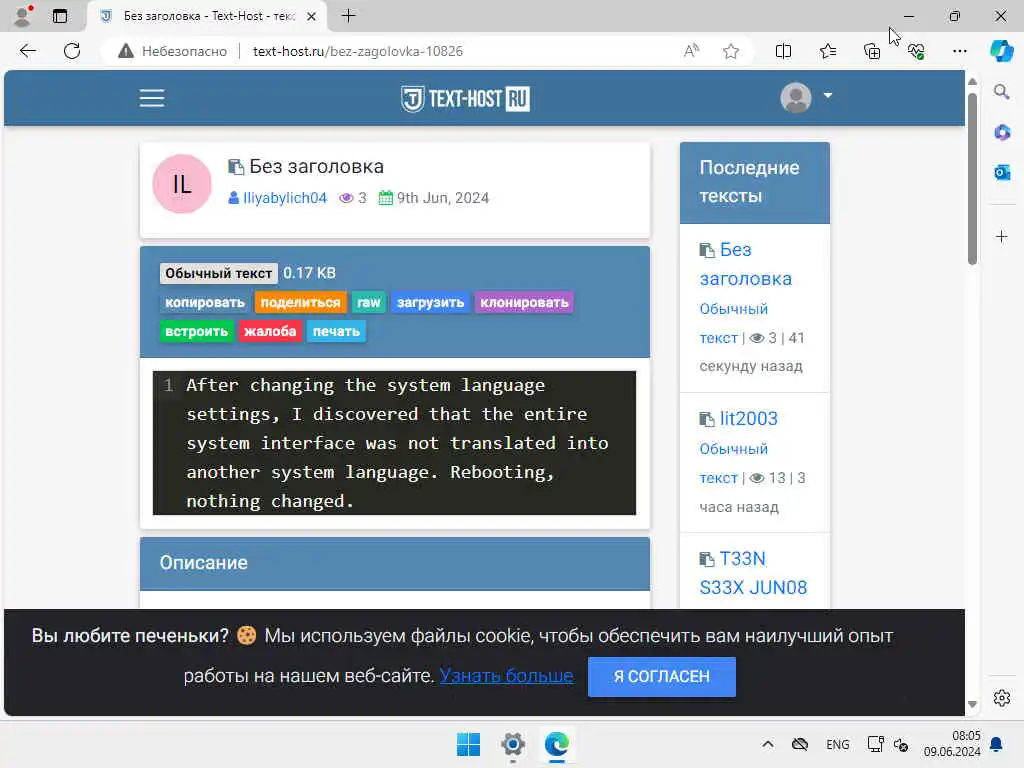Open a new browser tab
This screenshot has width=1024, height=768.
[x=348, y=16]
